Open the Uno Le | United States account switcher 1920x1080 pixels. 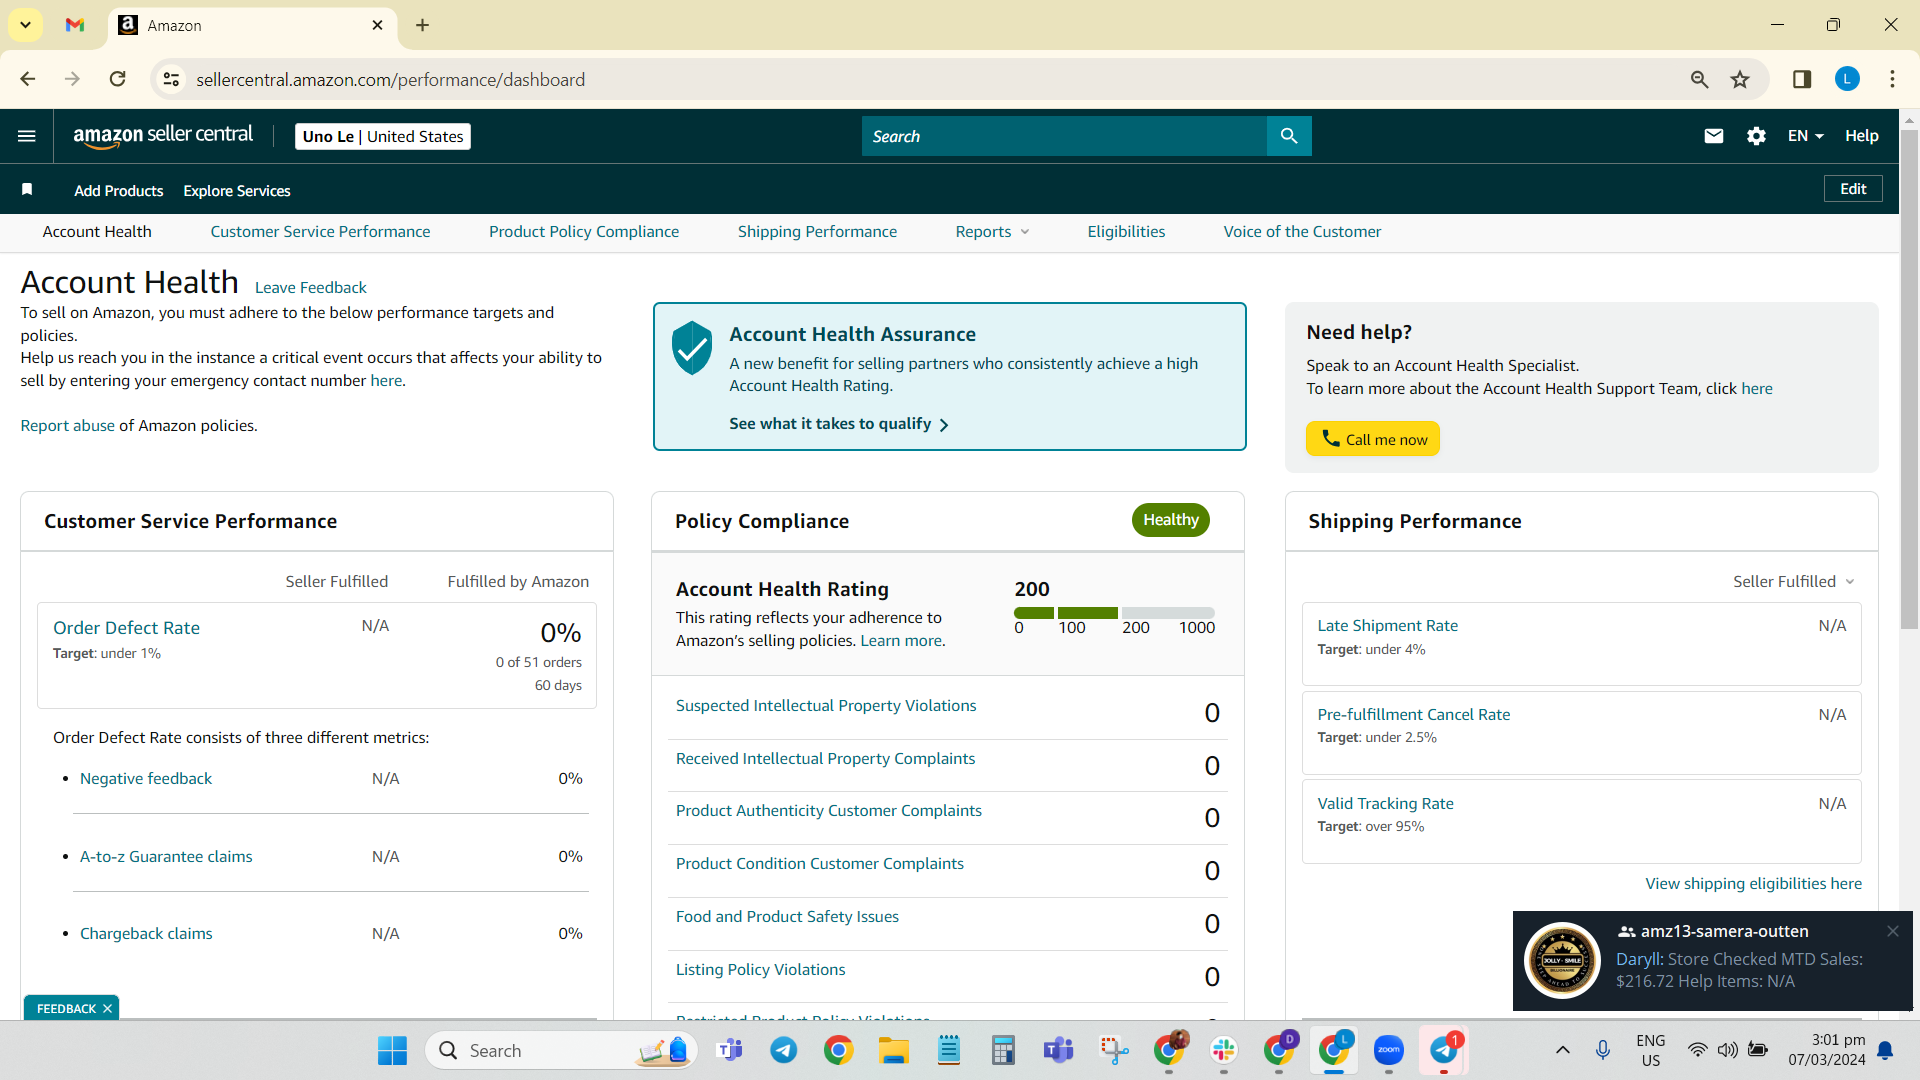point(383,136)
